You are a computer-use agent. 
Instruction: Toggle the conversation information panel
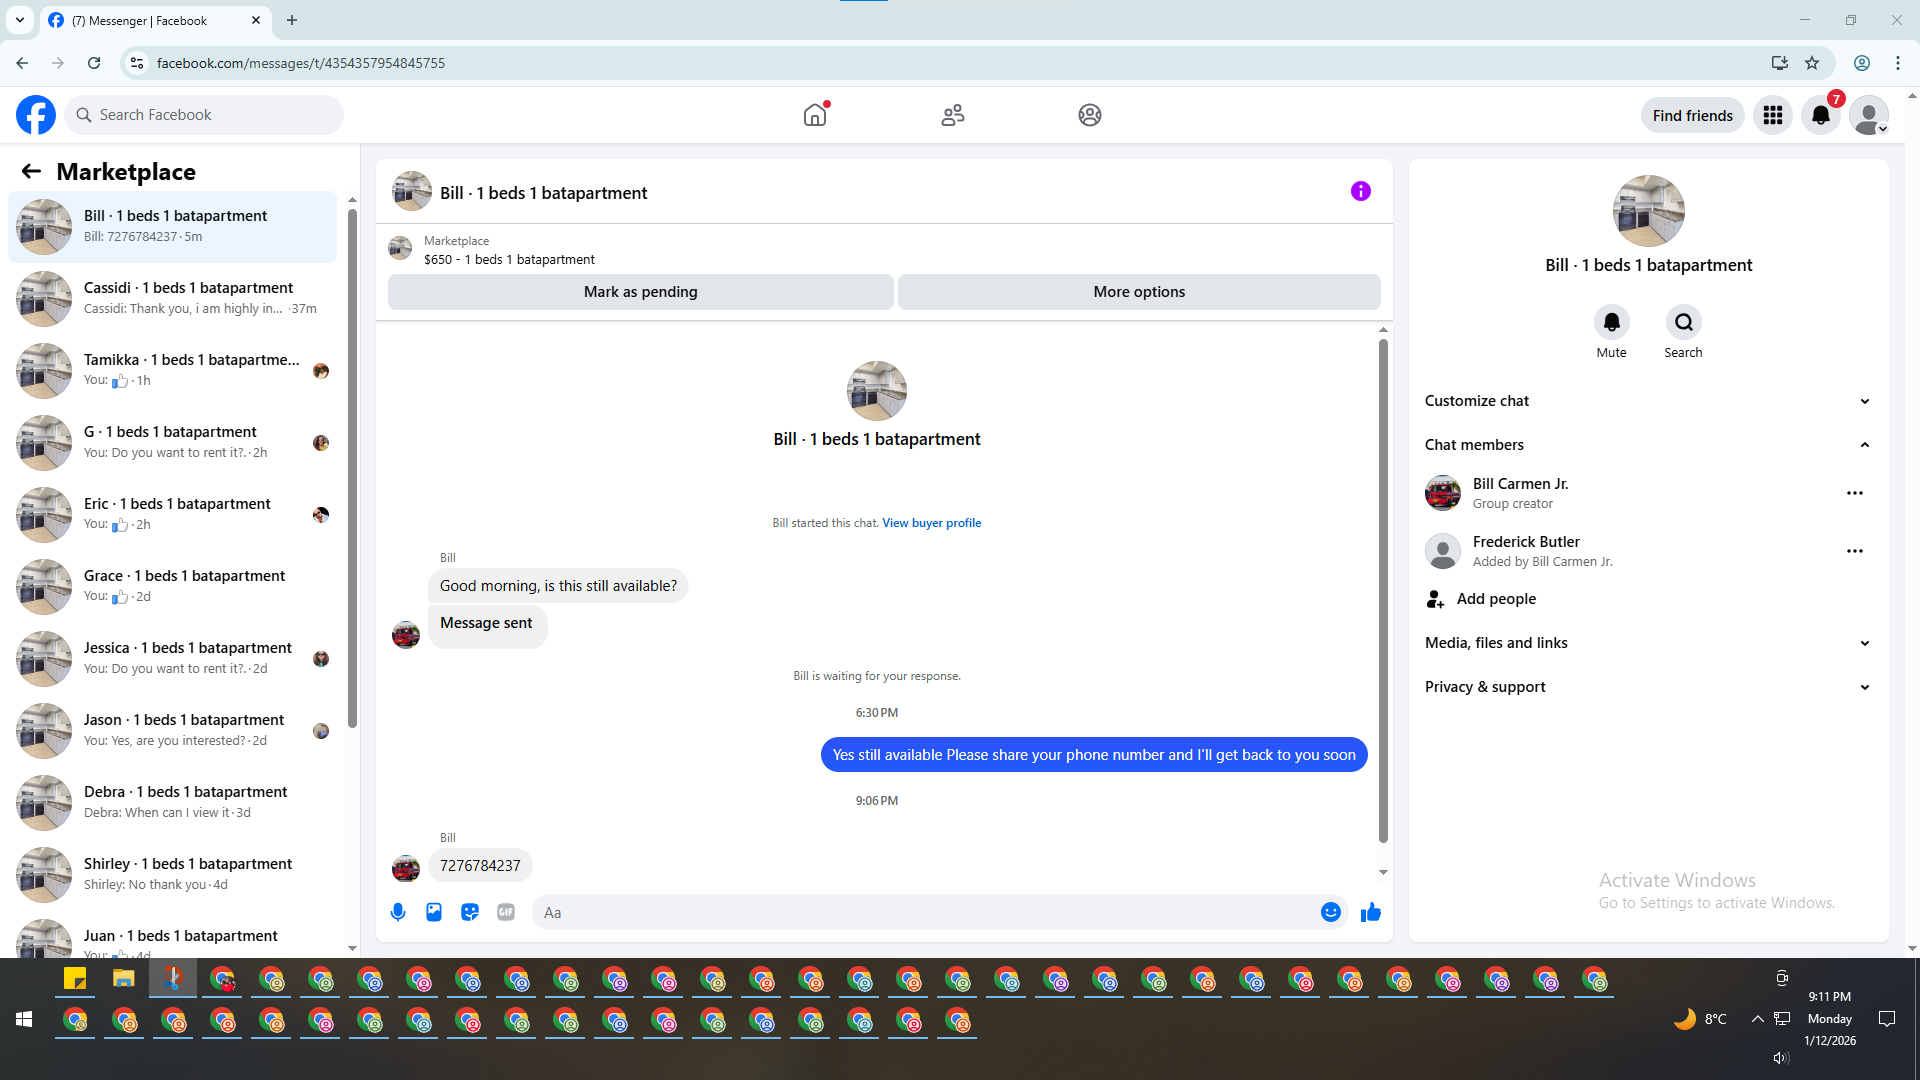point(1361,191)
